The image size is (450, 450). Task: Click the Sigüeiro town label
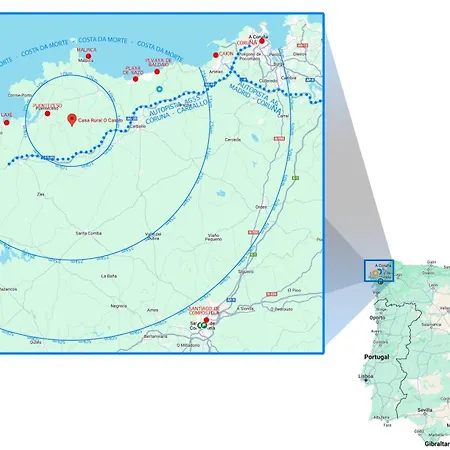pos(246,272)
